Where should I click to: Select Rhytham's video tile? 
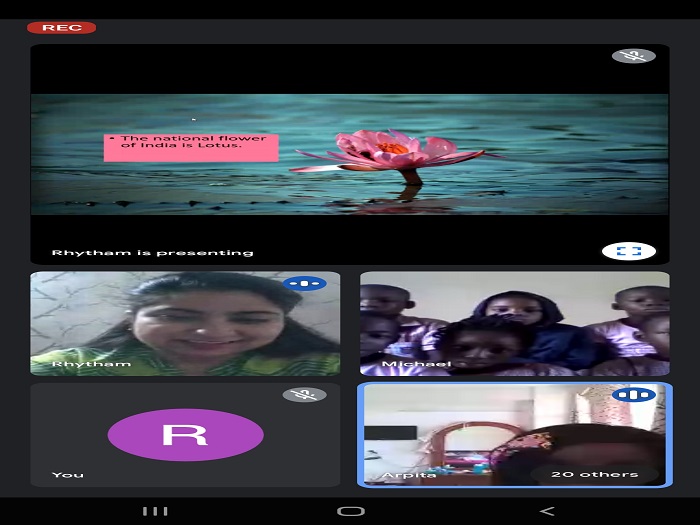185,324
